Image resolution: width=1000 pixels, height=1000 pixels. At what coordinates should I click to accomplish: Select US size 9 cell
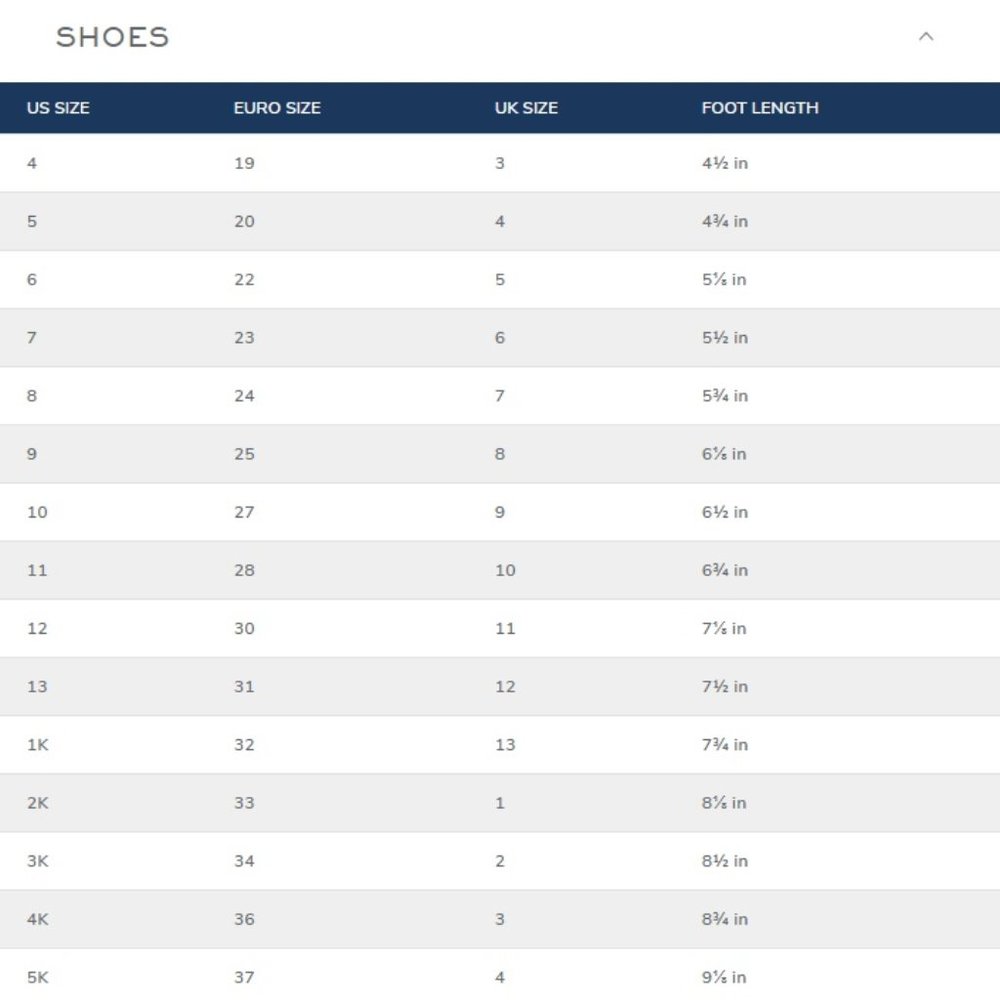[32, 454]
